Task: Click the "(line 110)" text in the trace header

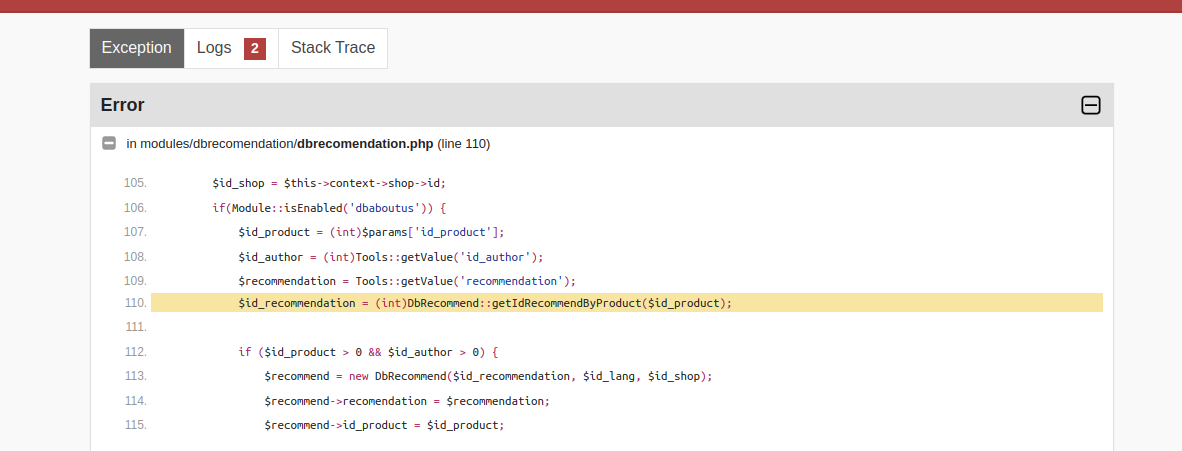Action: coord(463,144)
